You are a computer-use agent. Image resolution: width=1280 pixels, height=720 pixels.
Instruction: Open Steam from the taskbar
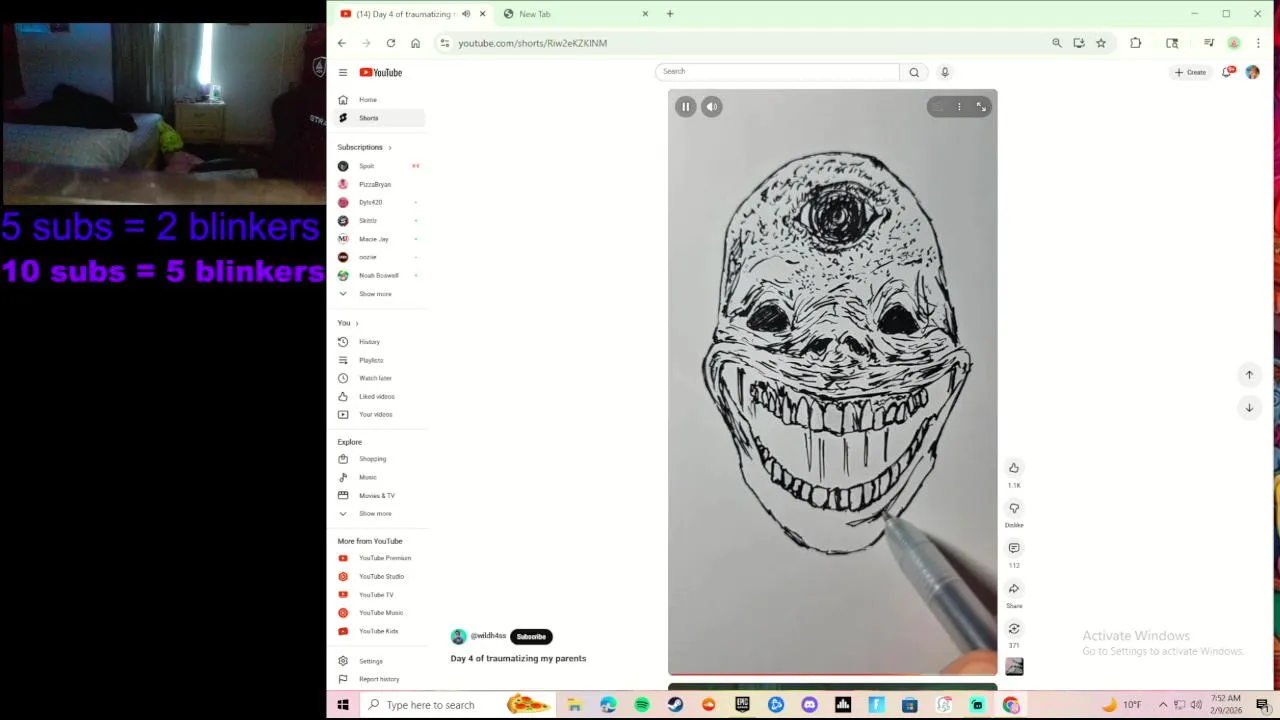pyautogui.click(x=675, y=705)
